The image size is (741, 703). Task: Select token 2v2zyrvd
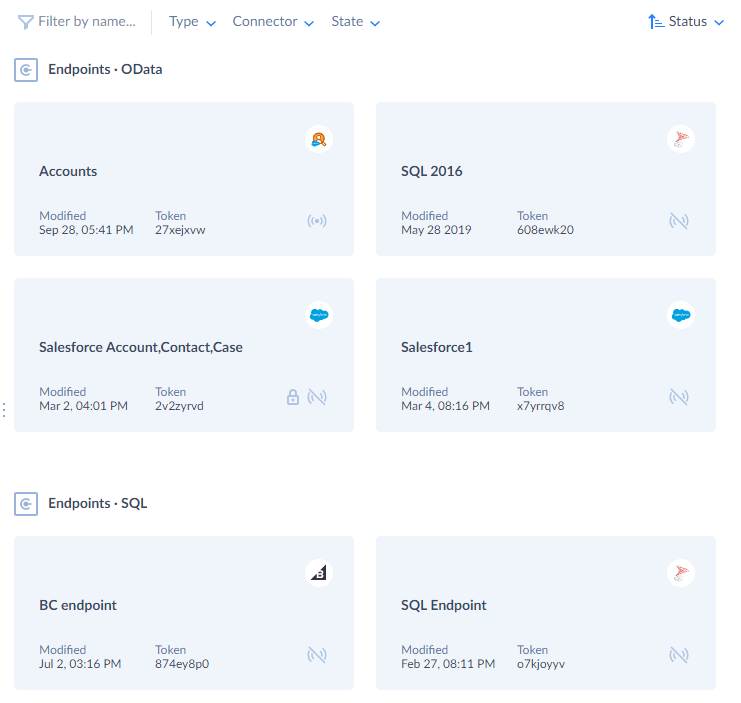(179, 406)
